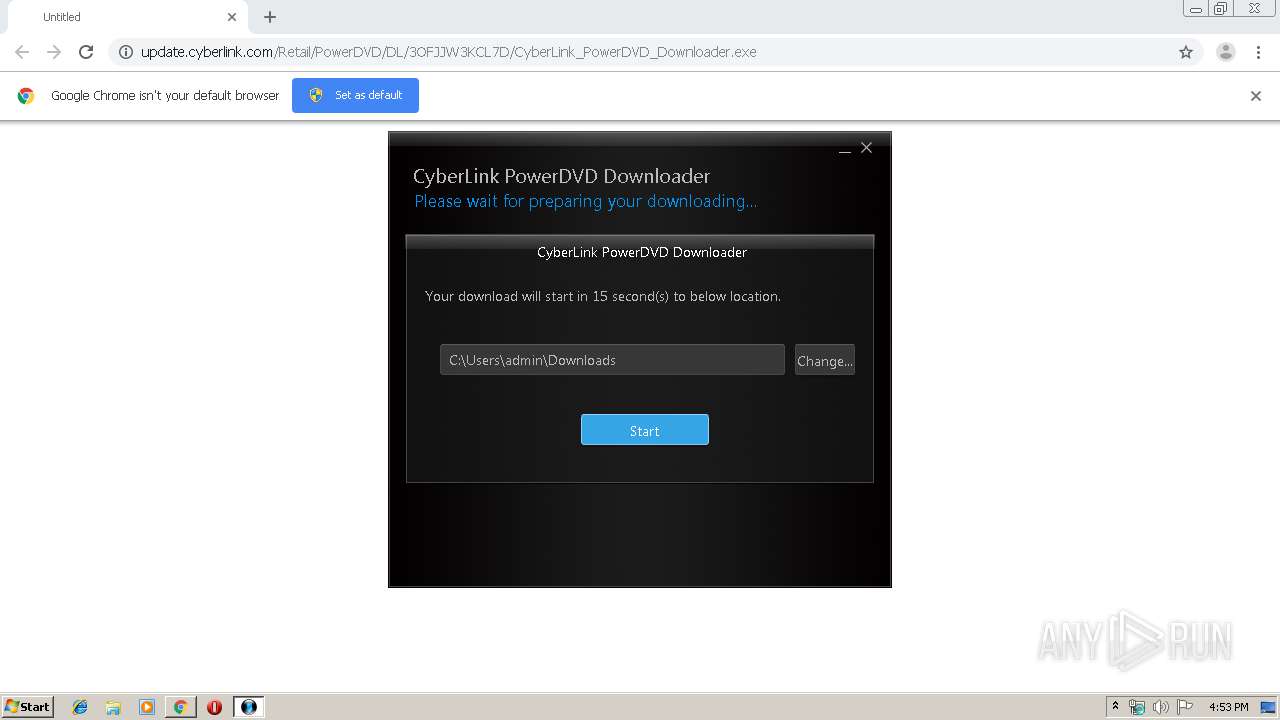Click the Start download button
This screenshot has height=720, width=1280.
click(644, 430)
